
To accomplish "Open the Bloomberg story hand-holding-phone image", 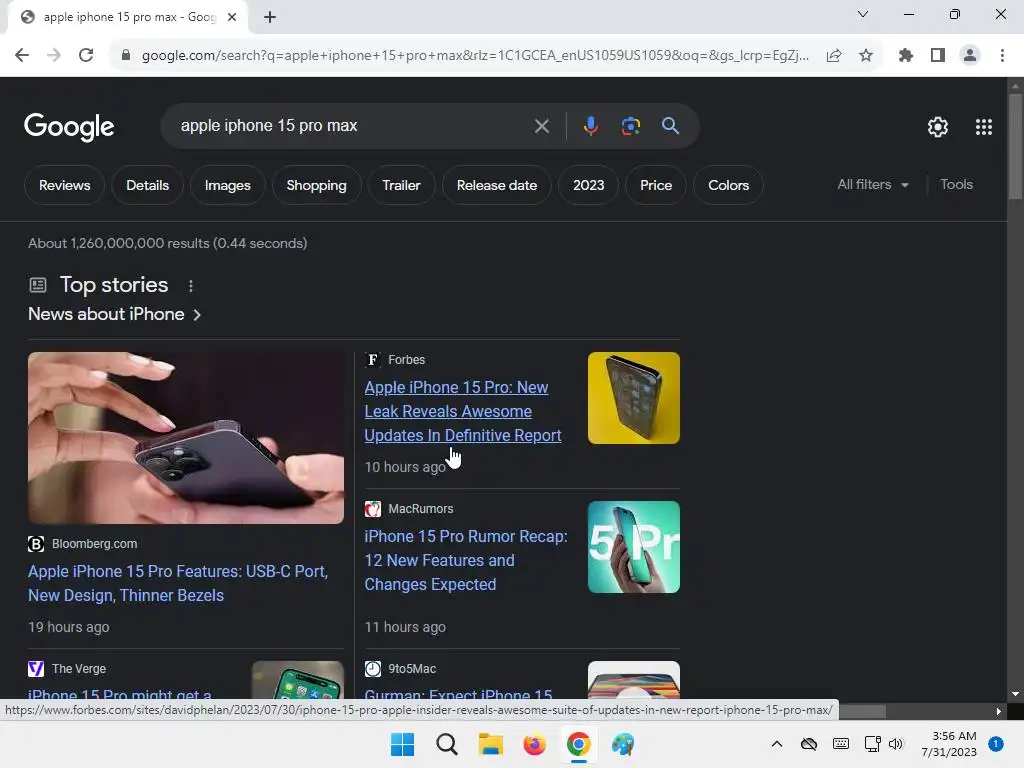I will tap(186, 438).
